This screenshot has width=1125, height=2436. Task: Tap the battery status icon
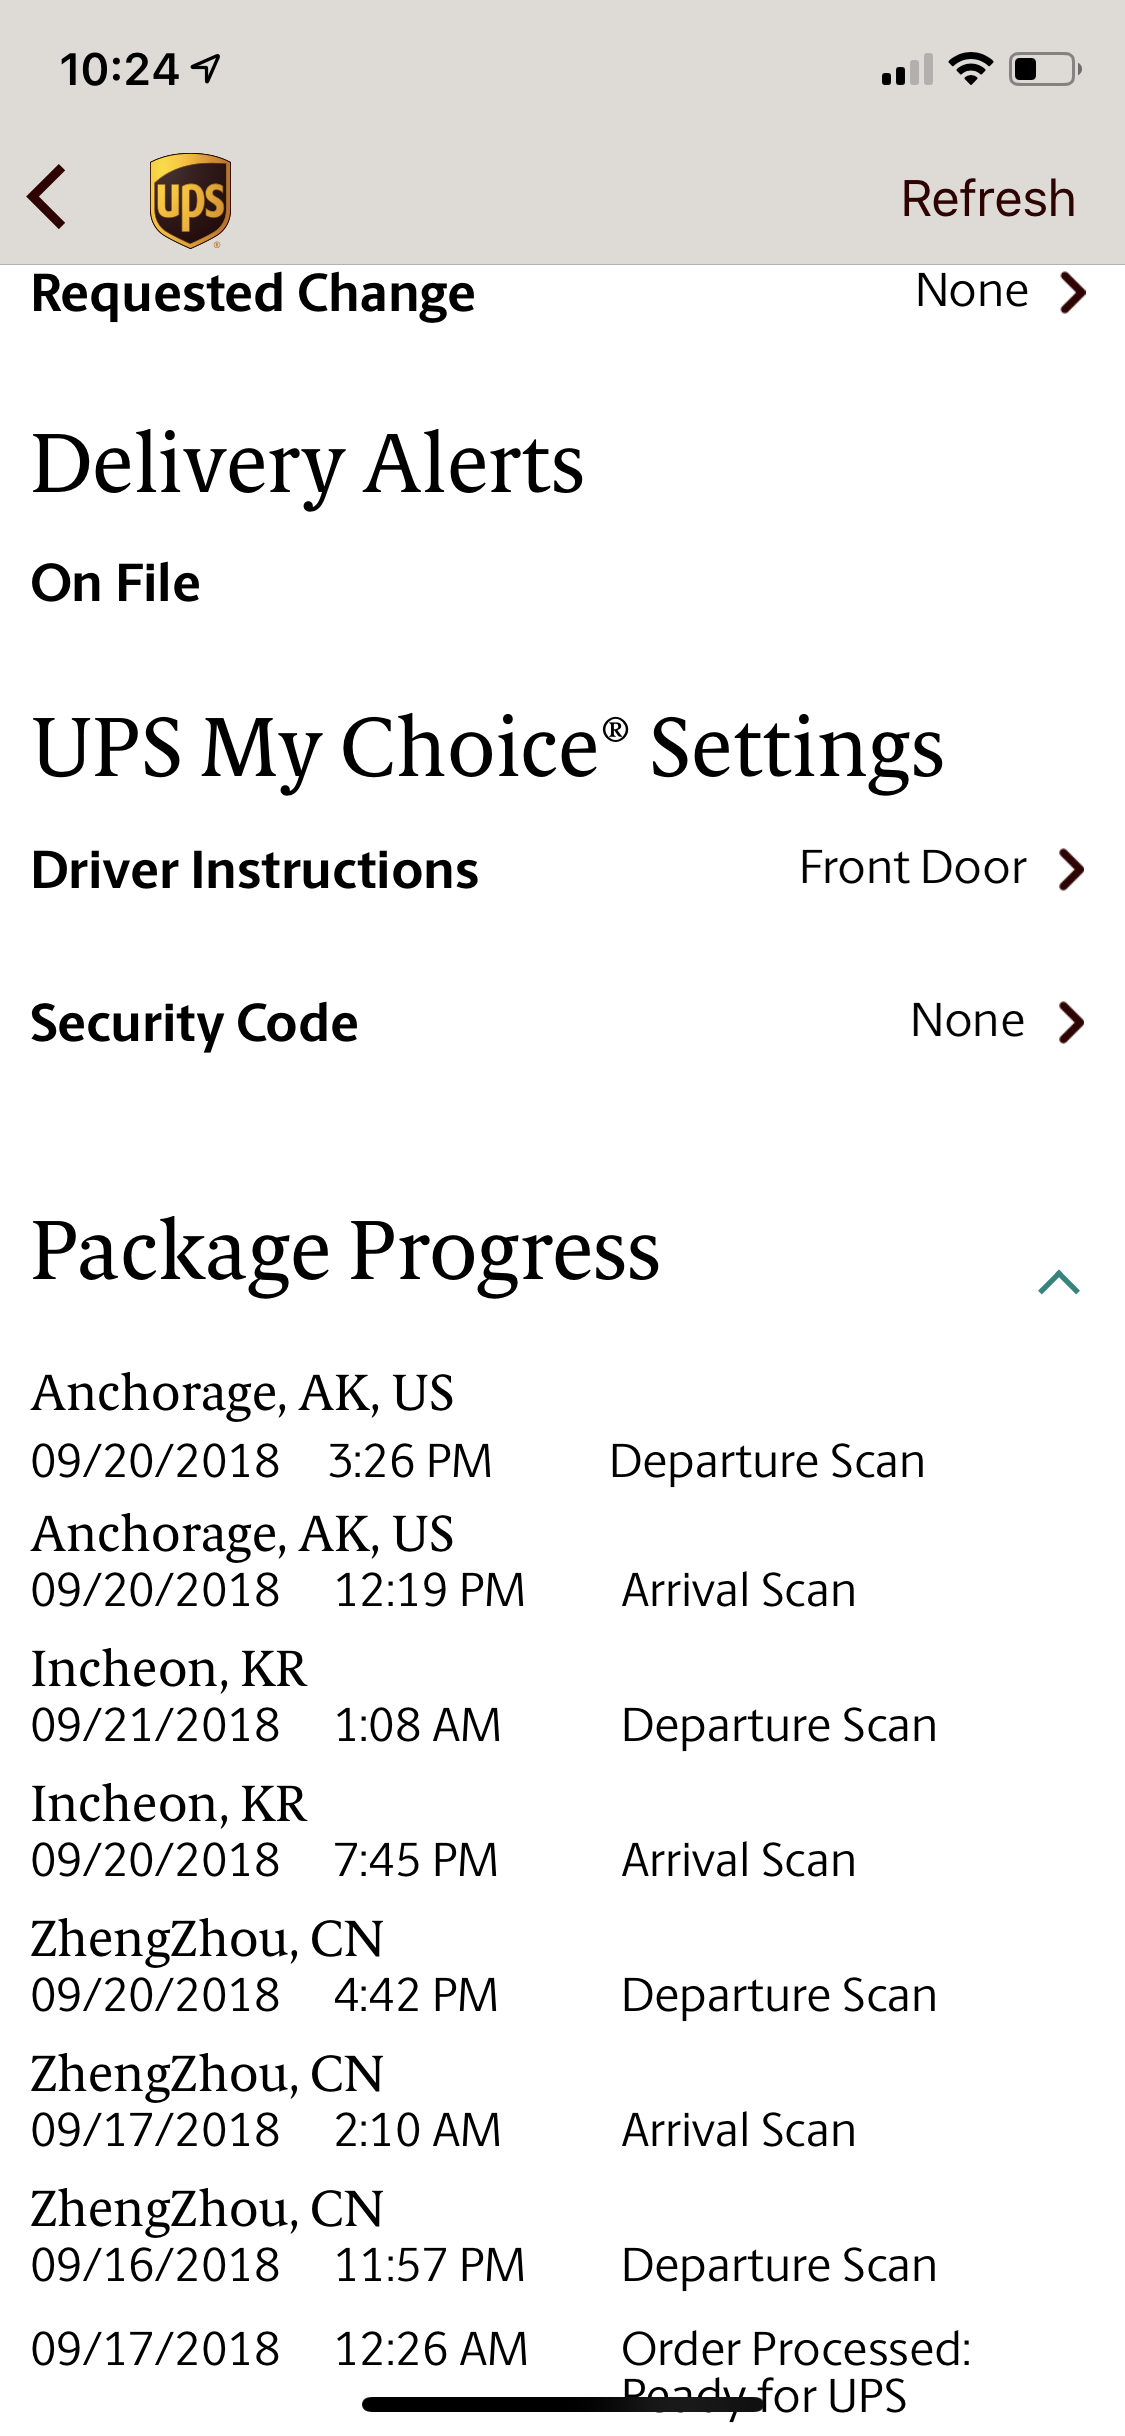coord(1045,69)
